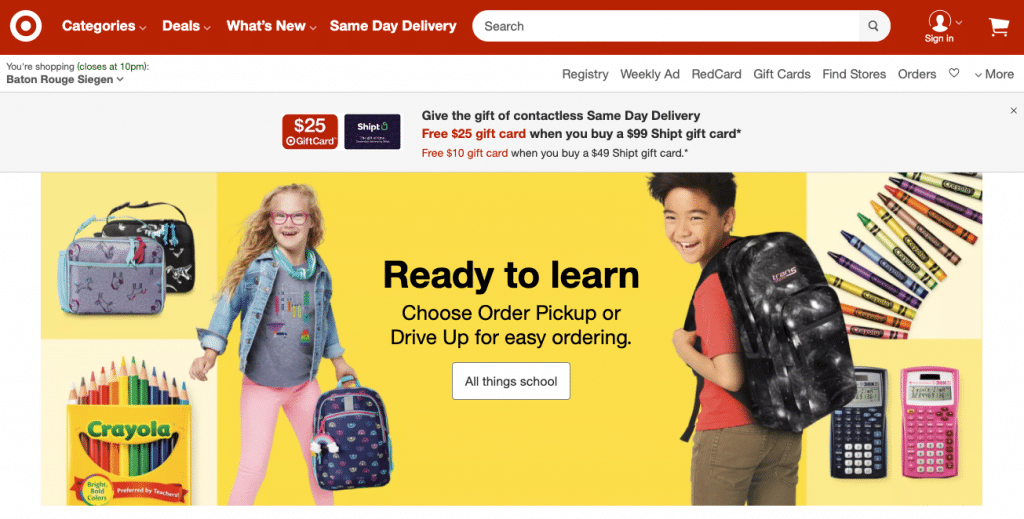This screenshot has width=1024, height=519.
Task: Open the Registry link
Action: 585,74
